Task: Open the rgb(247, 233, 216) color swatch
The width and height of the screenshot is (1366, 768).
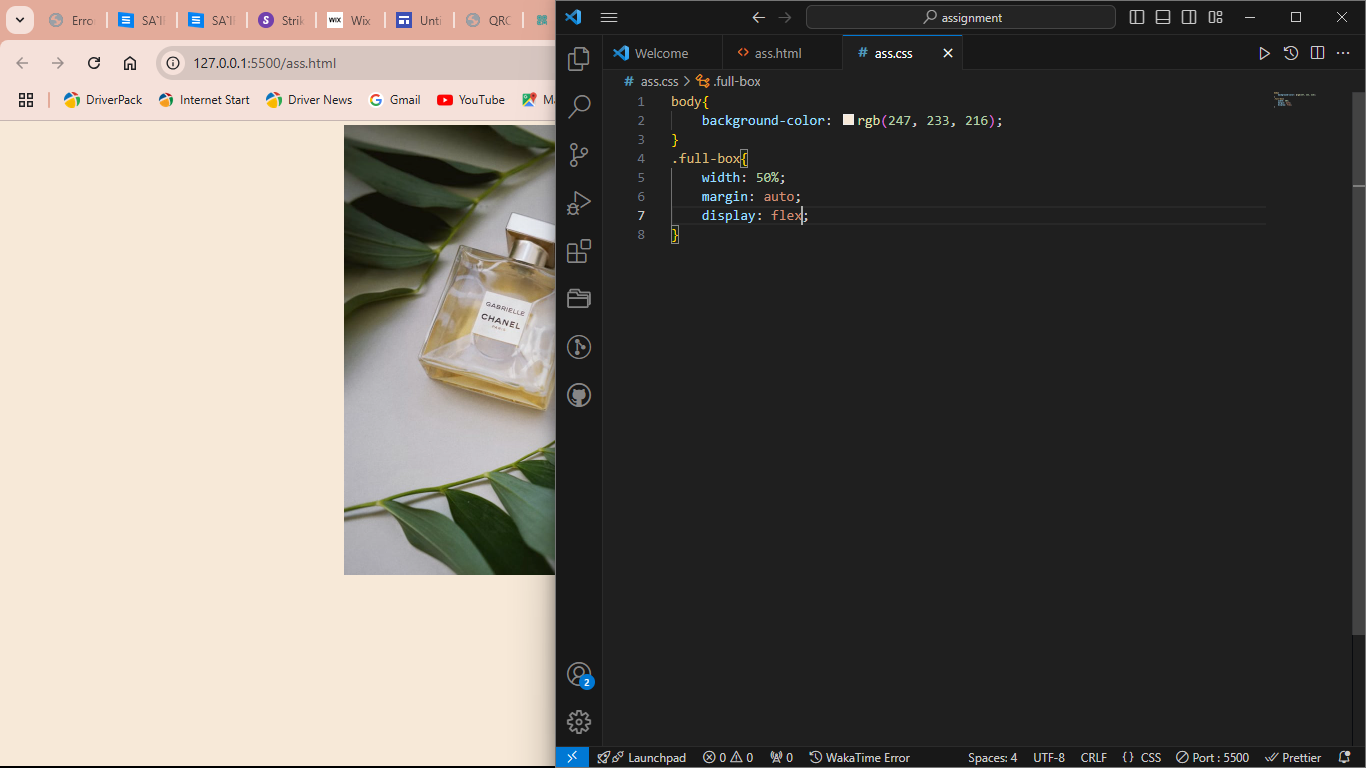Action: (848, 120)
